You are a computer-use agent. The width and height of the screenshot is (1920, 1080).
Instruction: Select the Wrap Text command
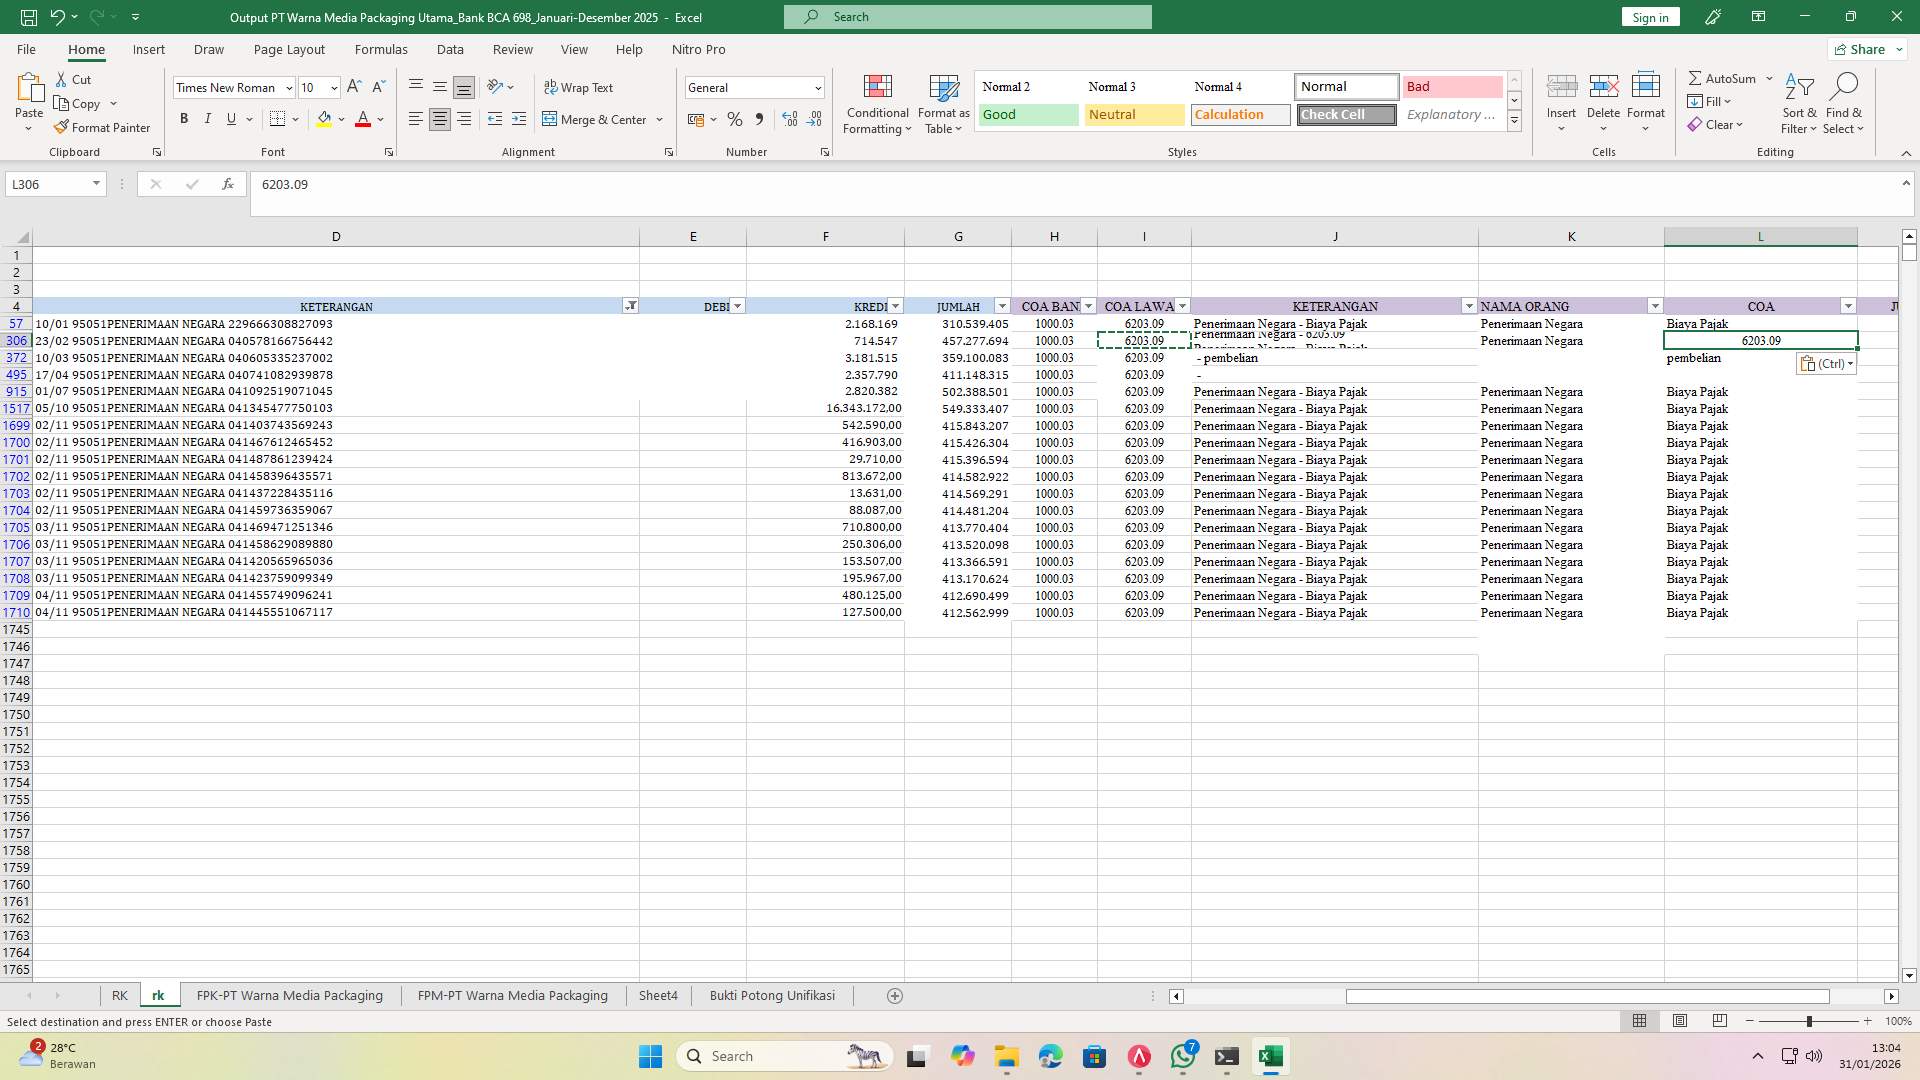click(580, 87)
